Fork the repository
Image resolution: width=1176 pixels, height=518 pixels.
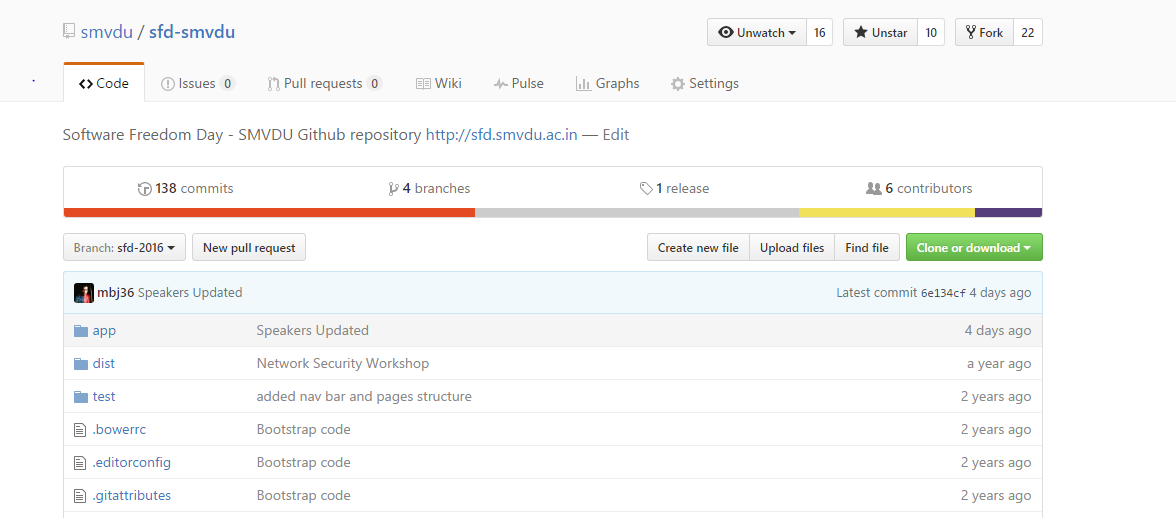point(984,32)
